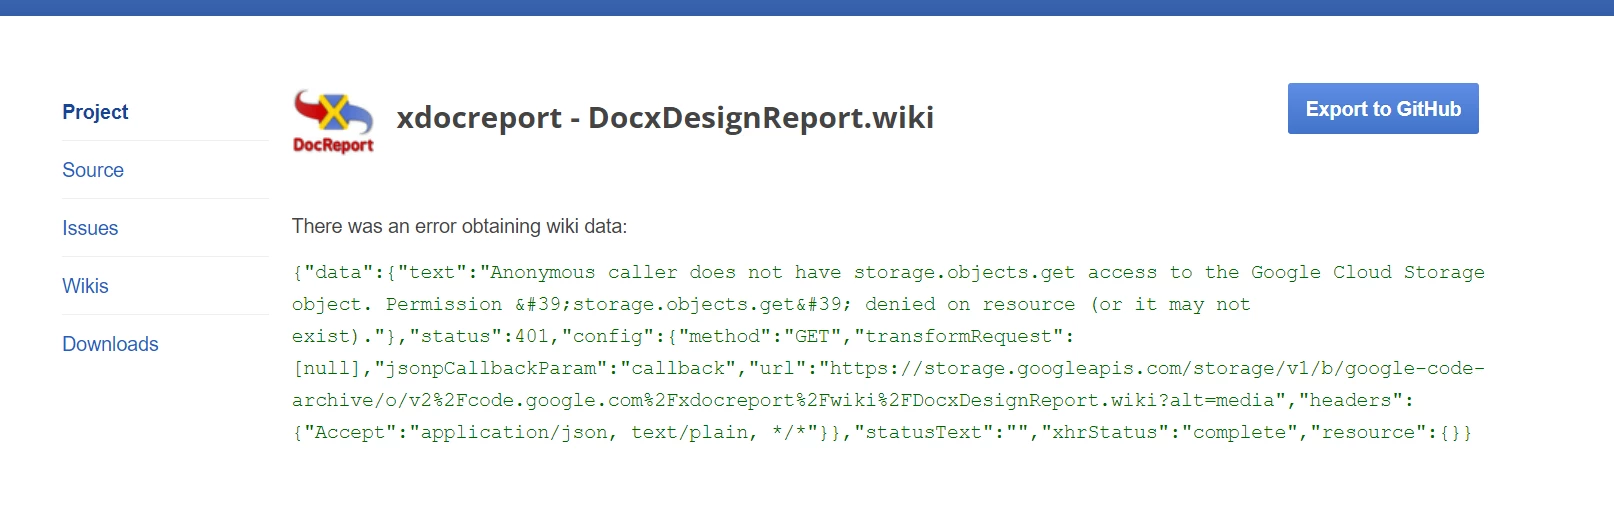The width and height of the screenshot is (1614, 507).
Task: Click the "Accept":"application/json" header text
Action: 456,432
